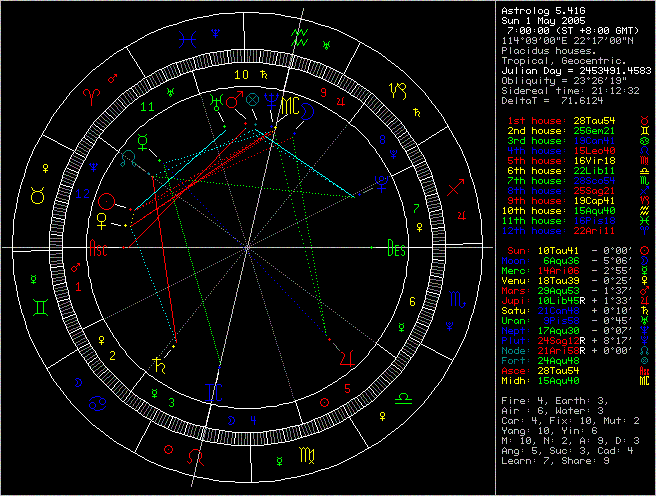Select the blue Pluto glyph near the Descendant
Image resolution: width=656 pixels, height=496 pixels.
(x=381, y=181)
